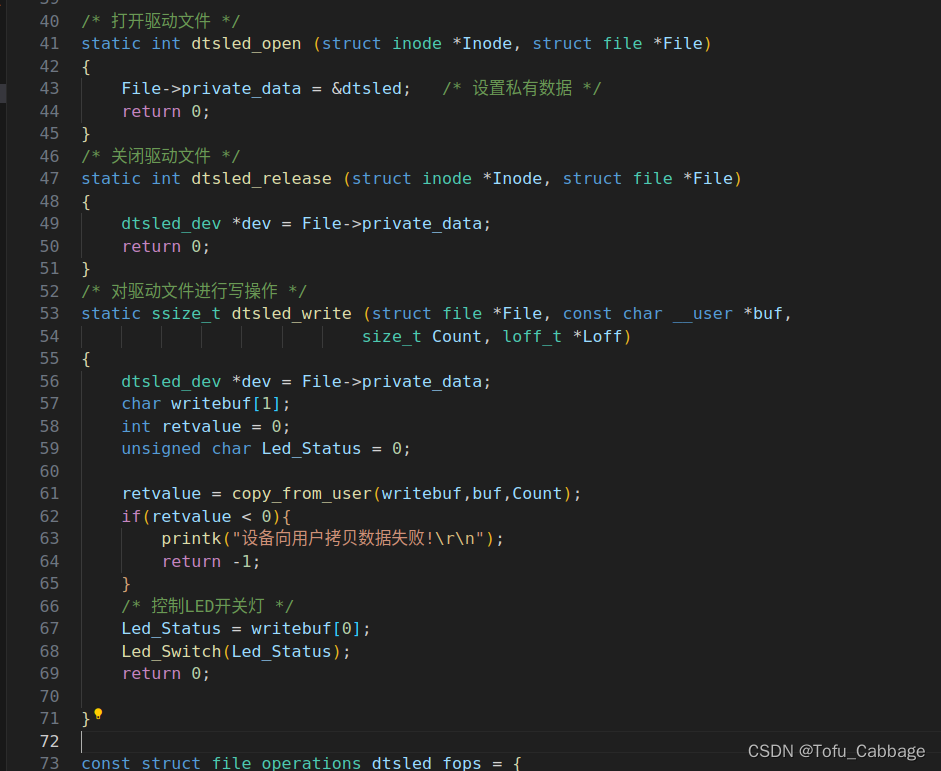
Task: Click line number 72 in the gutter
Action: tap(49, 742)
